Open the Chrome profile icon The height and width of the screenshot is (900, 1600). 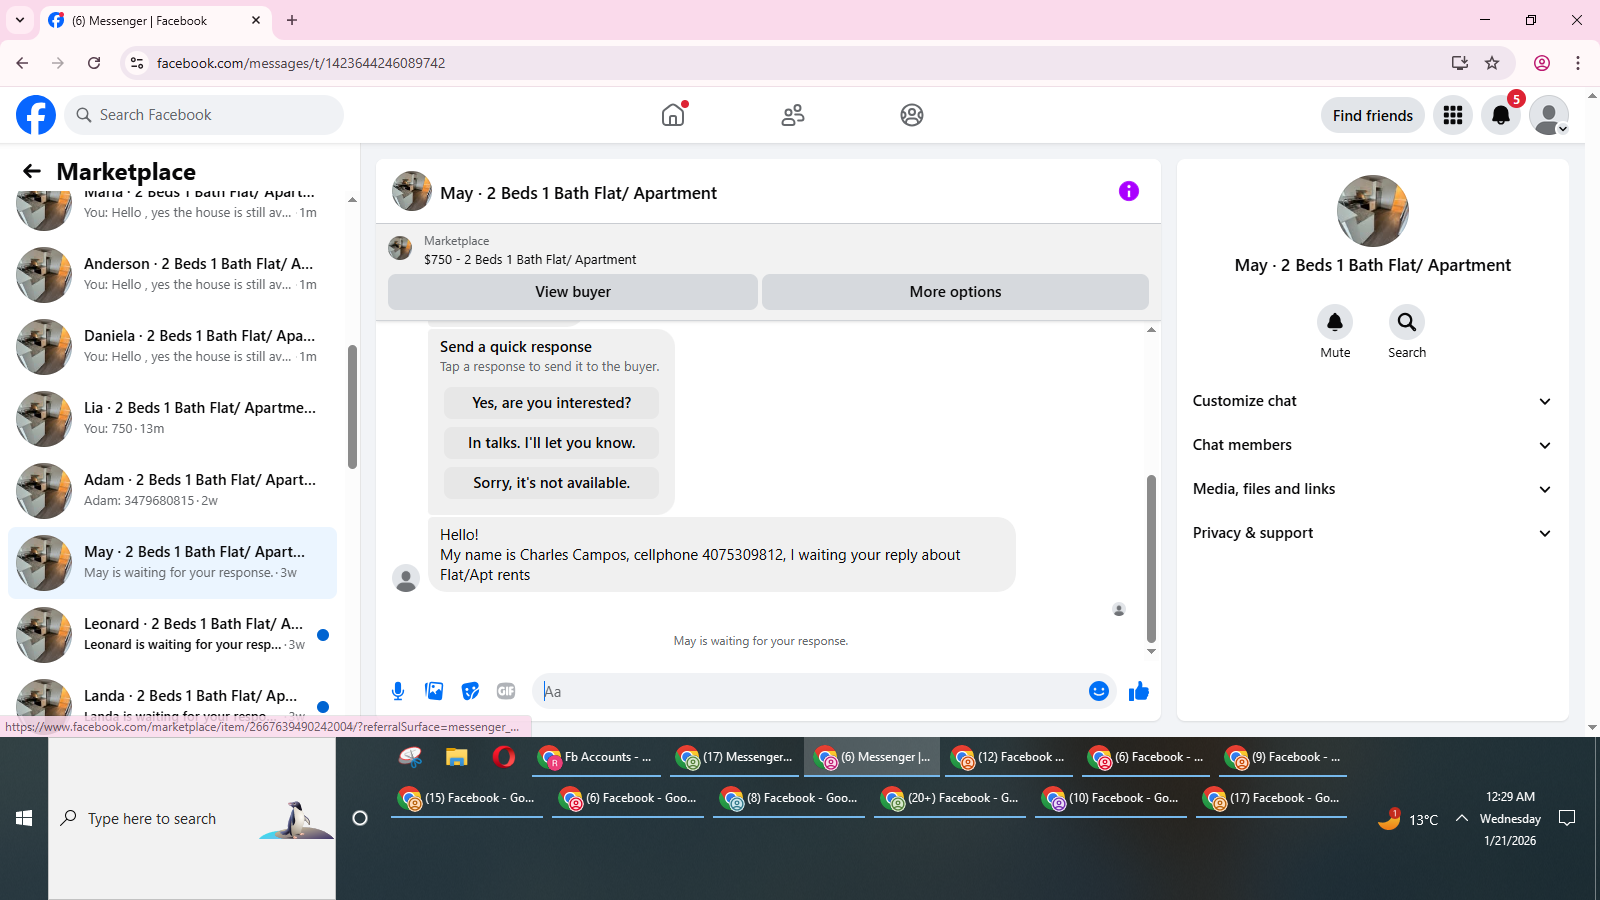pos(1542,63)
